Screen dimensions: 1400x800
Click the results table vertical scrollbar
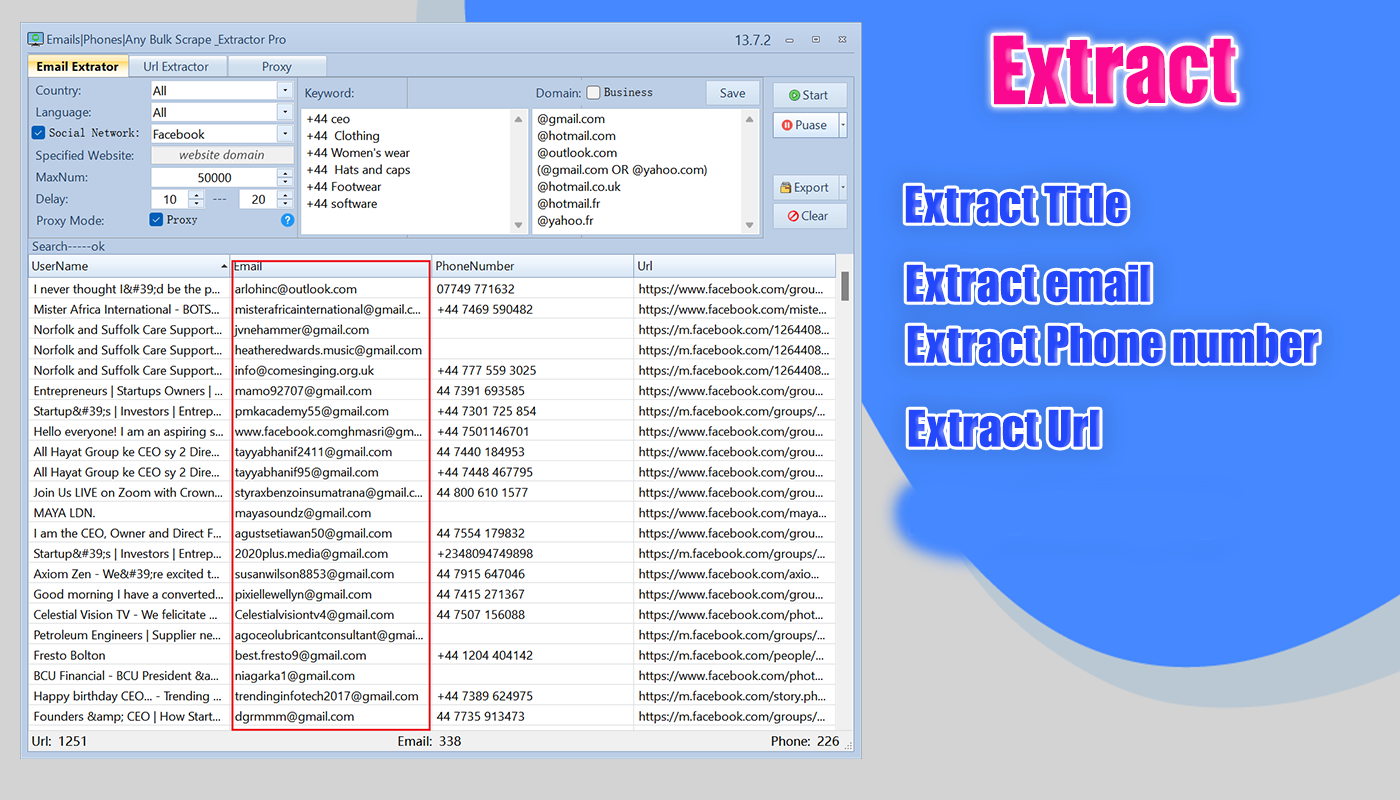tap(845, 490)
